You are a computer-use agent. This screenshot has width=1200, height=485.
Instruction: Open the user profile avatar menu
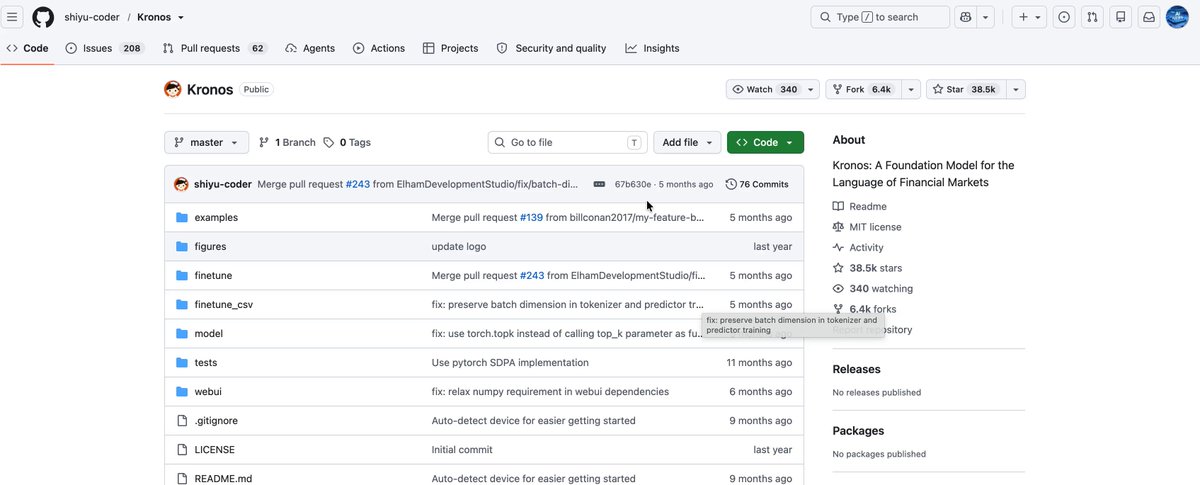1177,17
